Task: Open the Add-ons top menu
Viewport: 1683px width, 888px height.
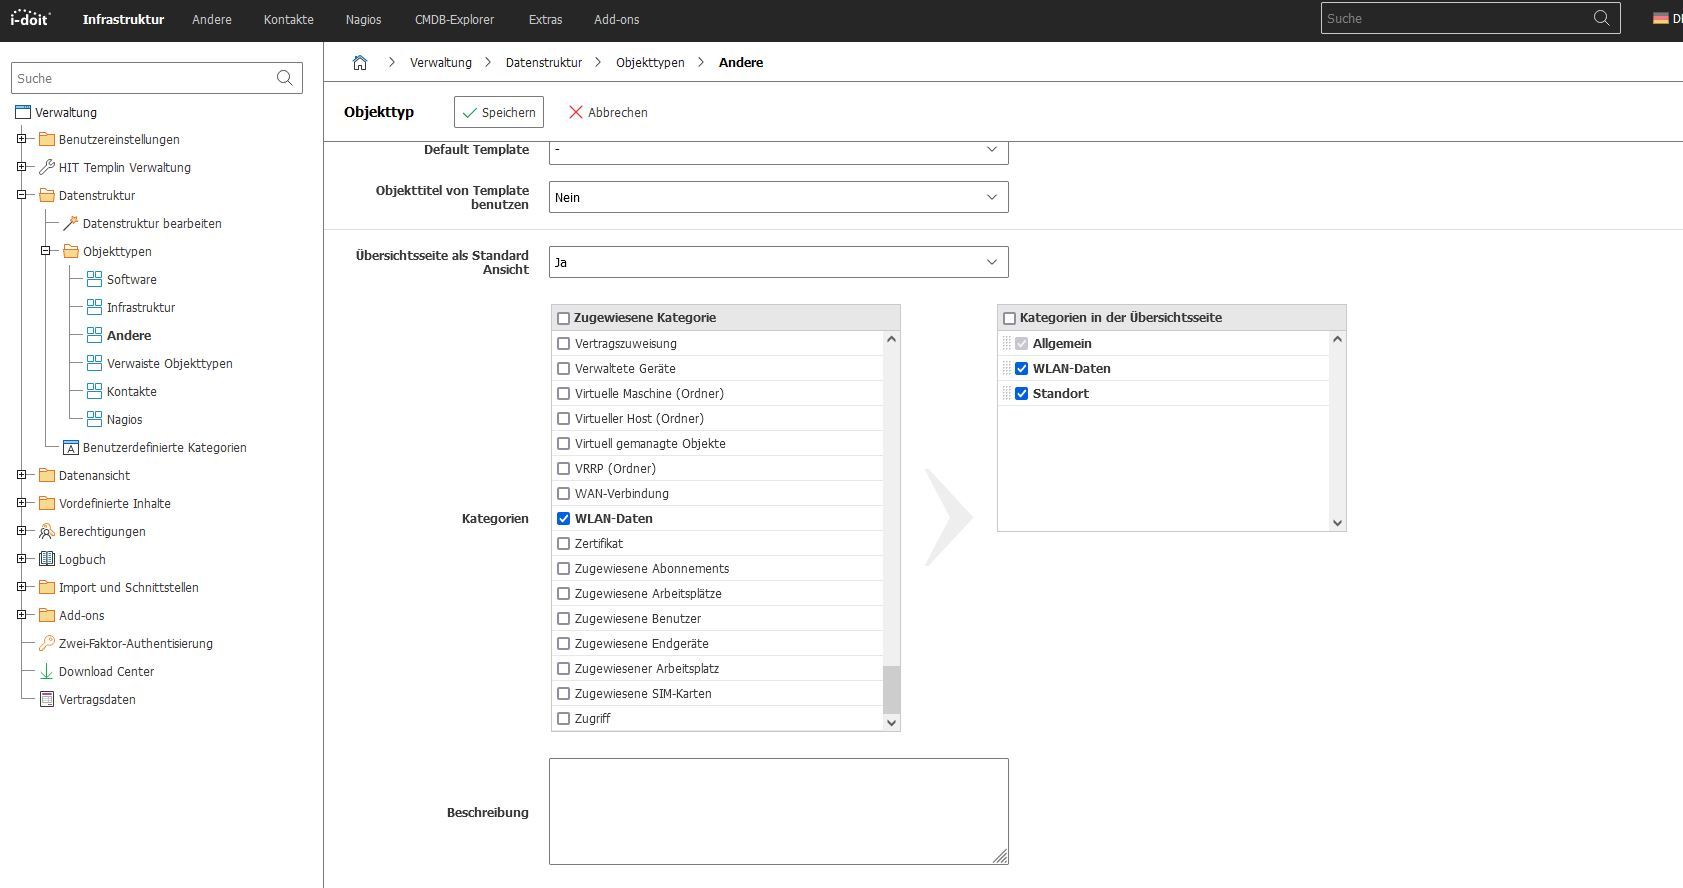Action: tap(617, 19)
